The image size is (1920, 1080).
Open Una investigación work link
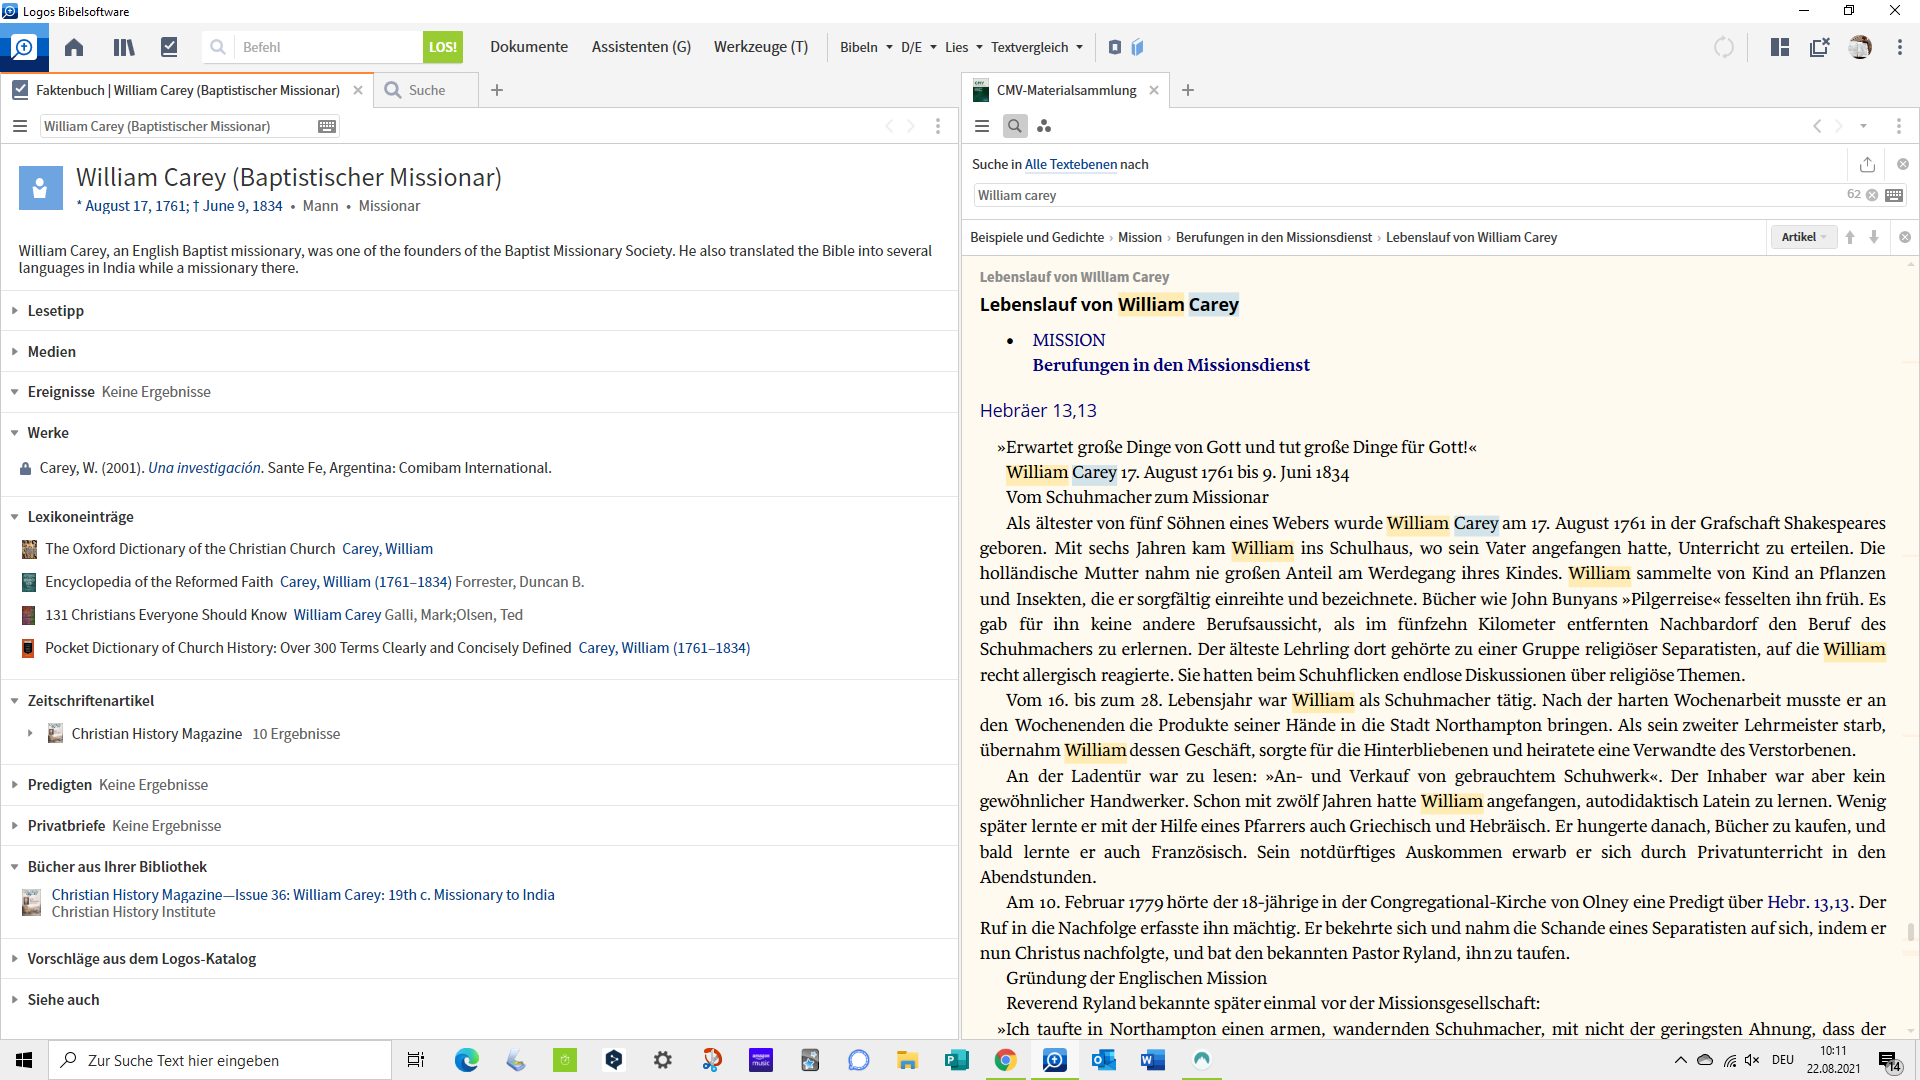[x=204, y=468]
